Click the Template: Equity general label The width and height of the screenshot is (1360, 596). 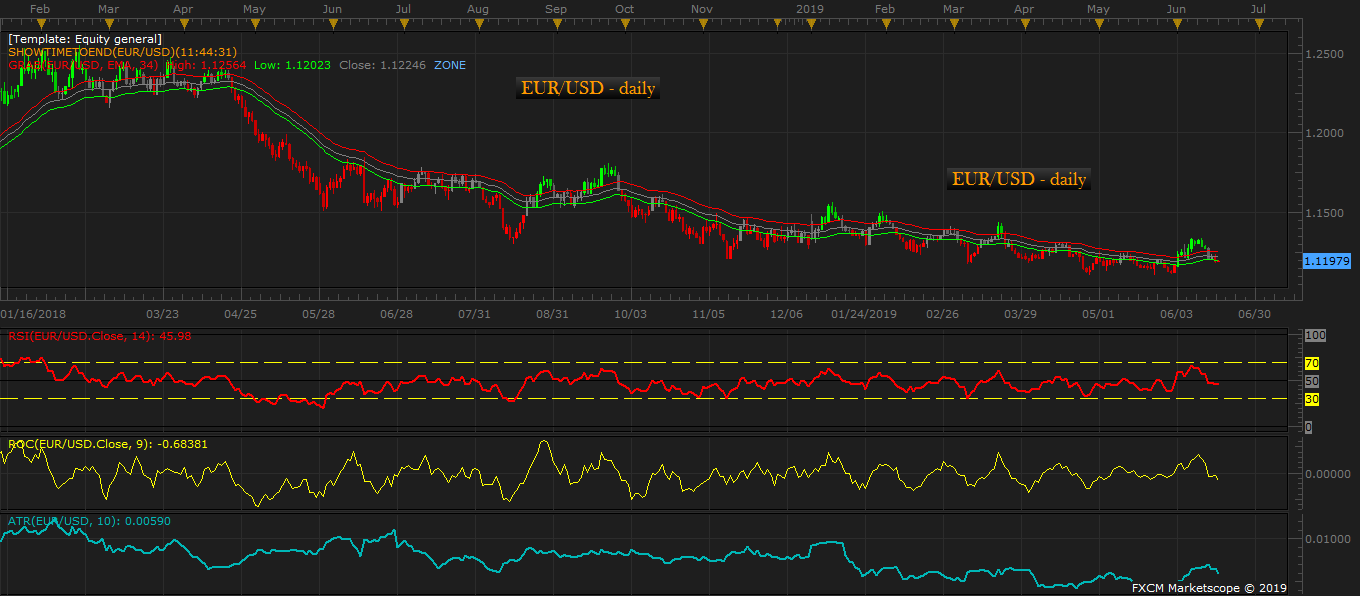(x=84, y=39)
